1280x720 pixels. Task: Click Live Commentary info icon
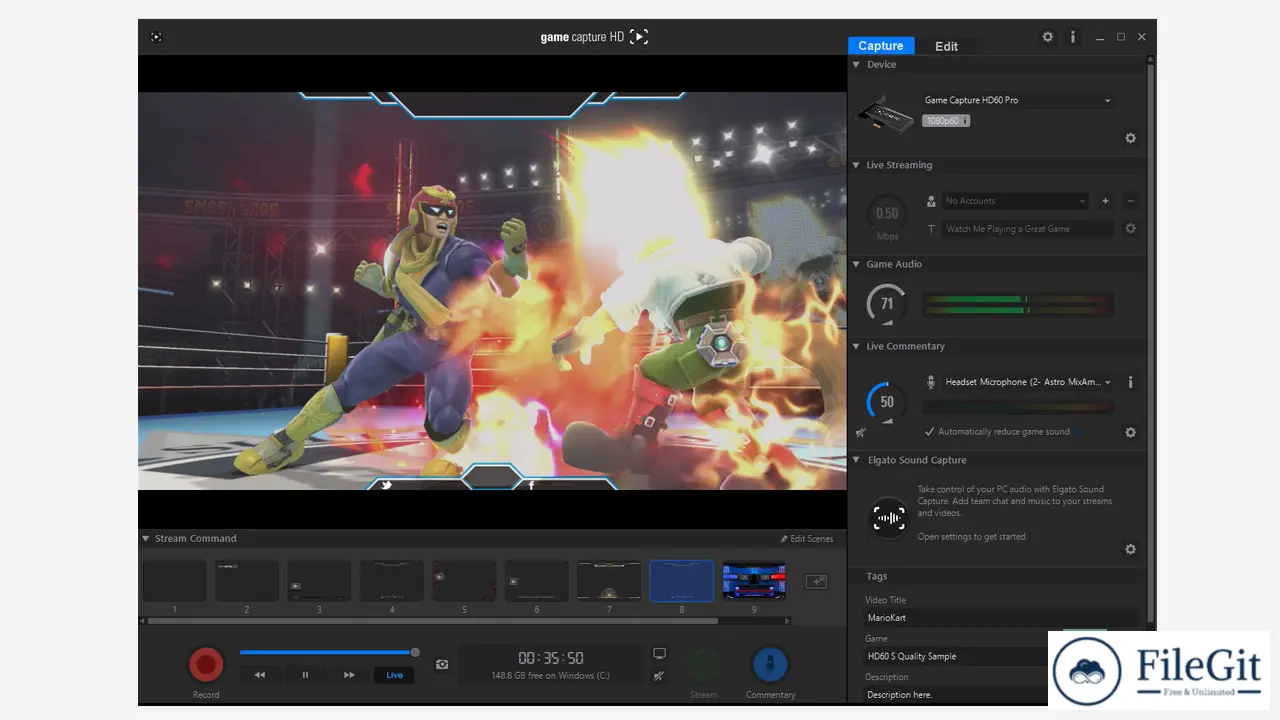1131,382
